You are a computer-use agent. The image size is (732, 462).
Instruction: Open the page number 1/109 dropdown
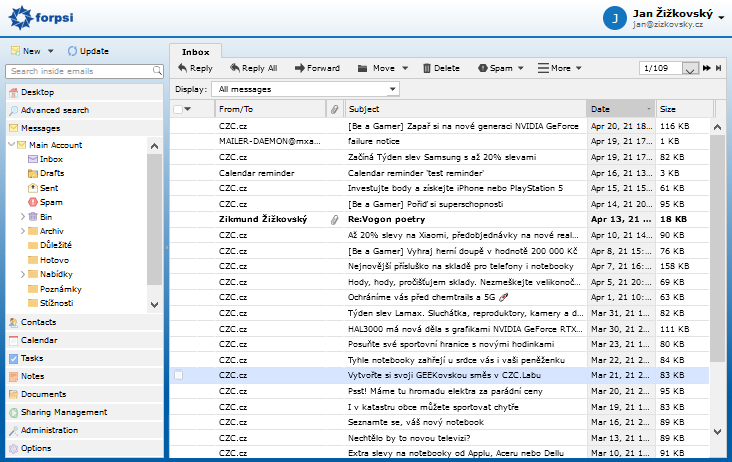[x=690, y=69]
